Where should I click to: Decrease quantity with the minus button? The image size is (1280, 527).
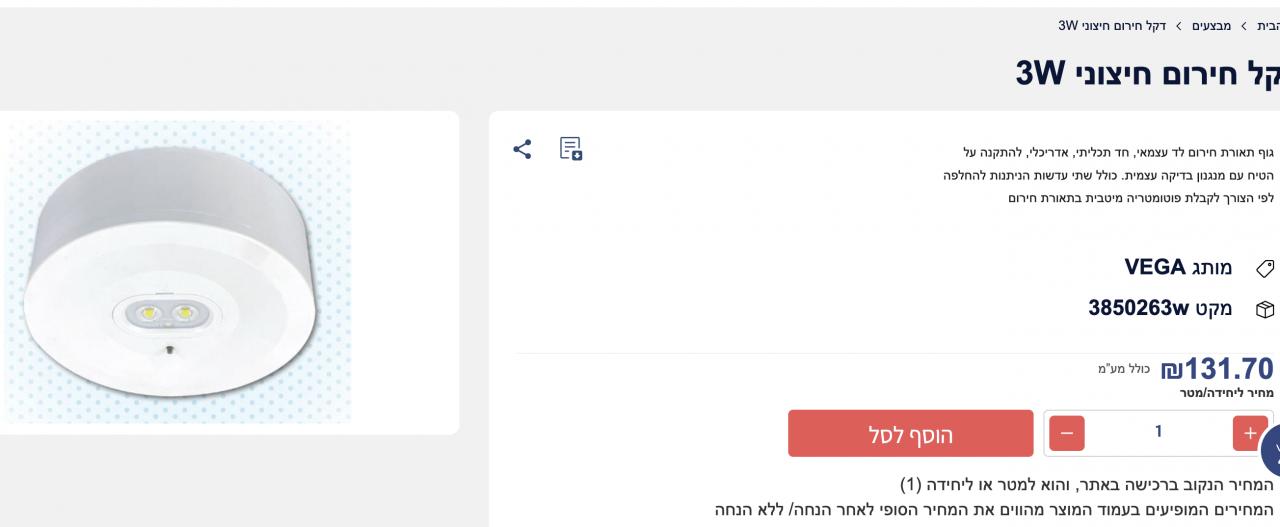(1066, 433)
